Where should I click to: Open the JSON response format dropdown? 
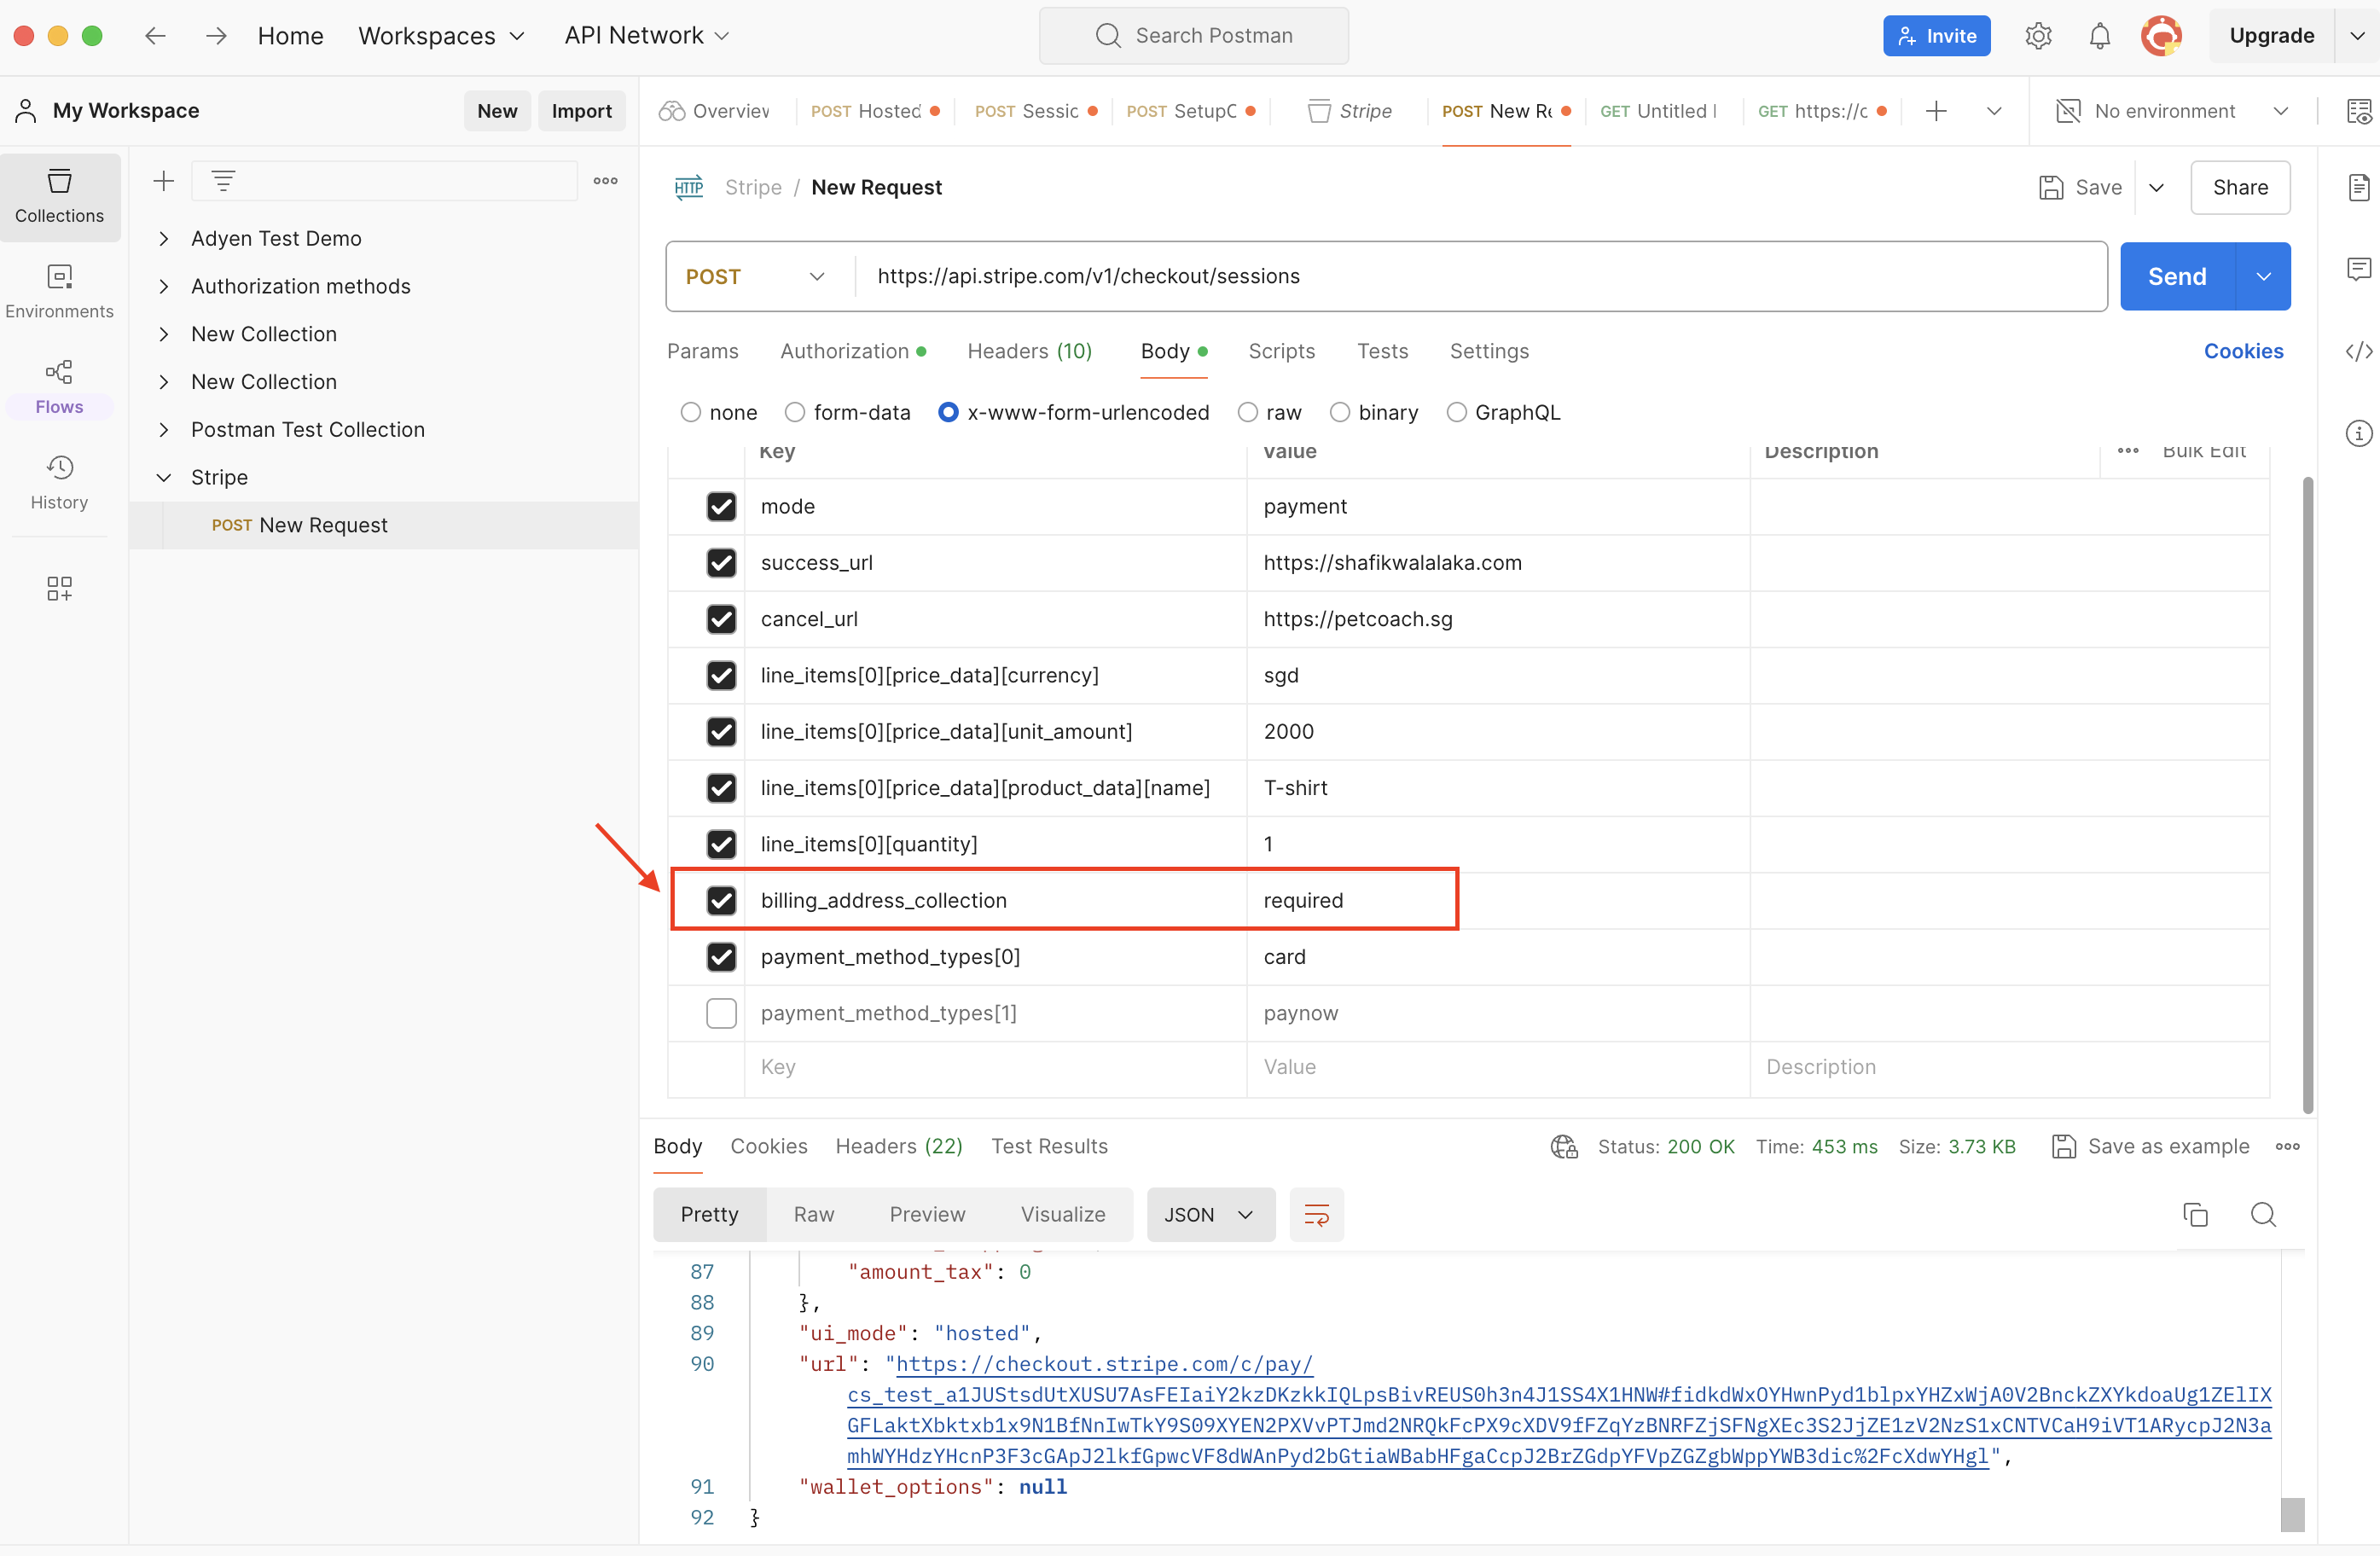[1210, 1214]
